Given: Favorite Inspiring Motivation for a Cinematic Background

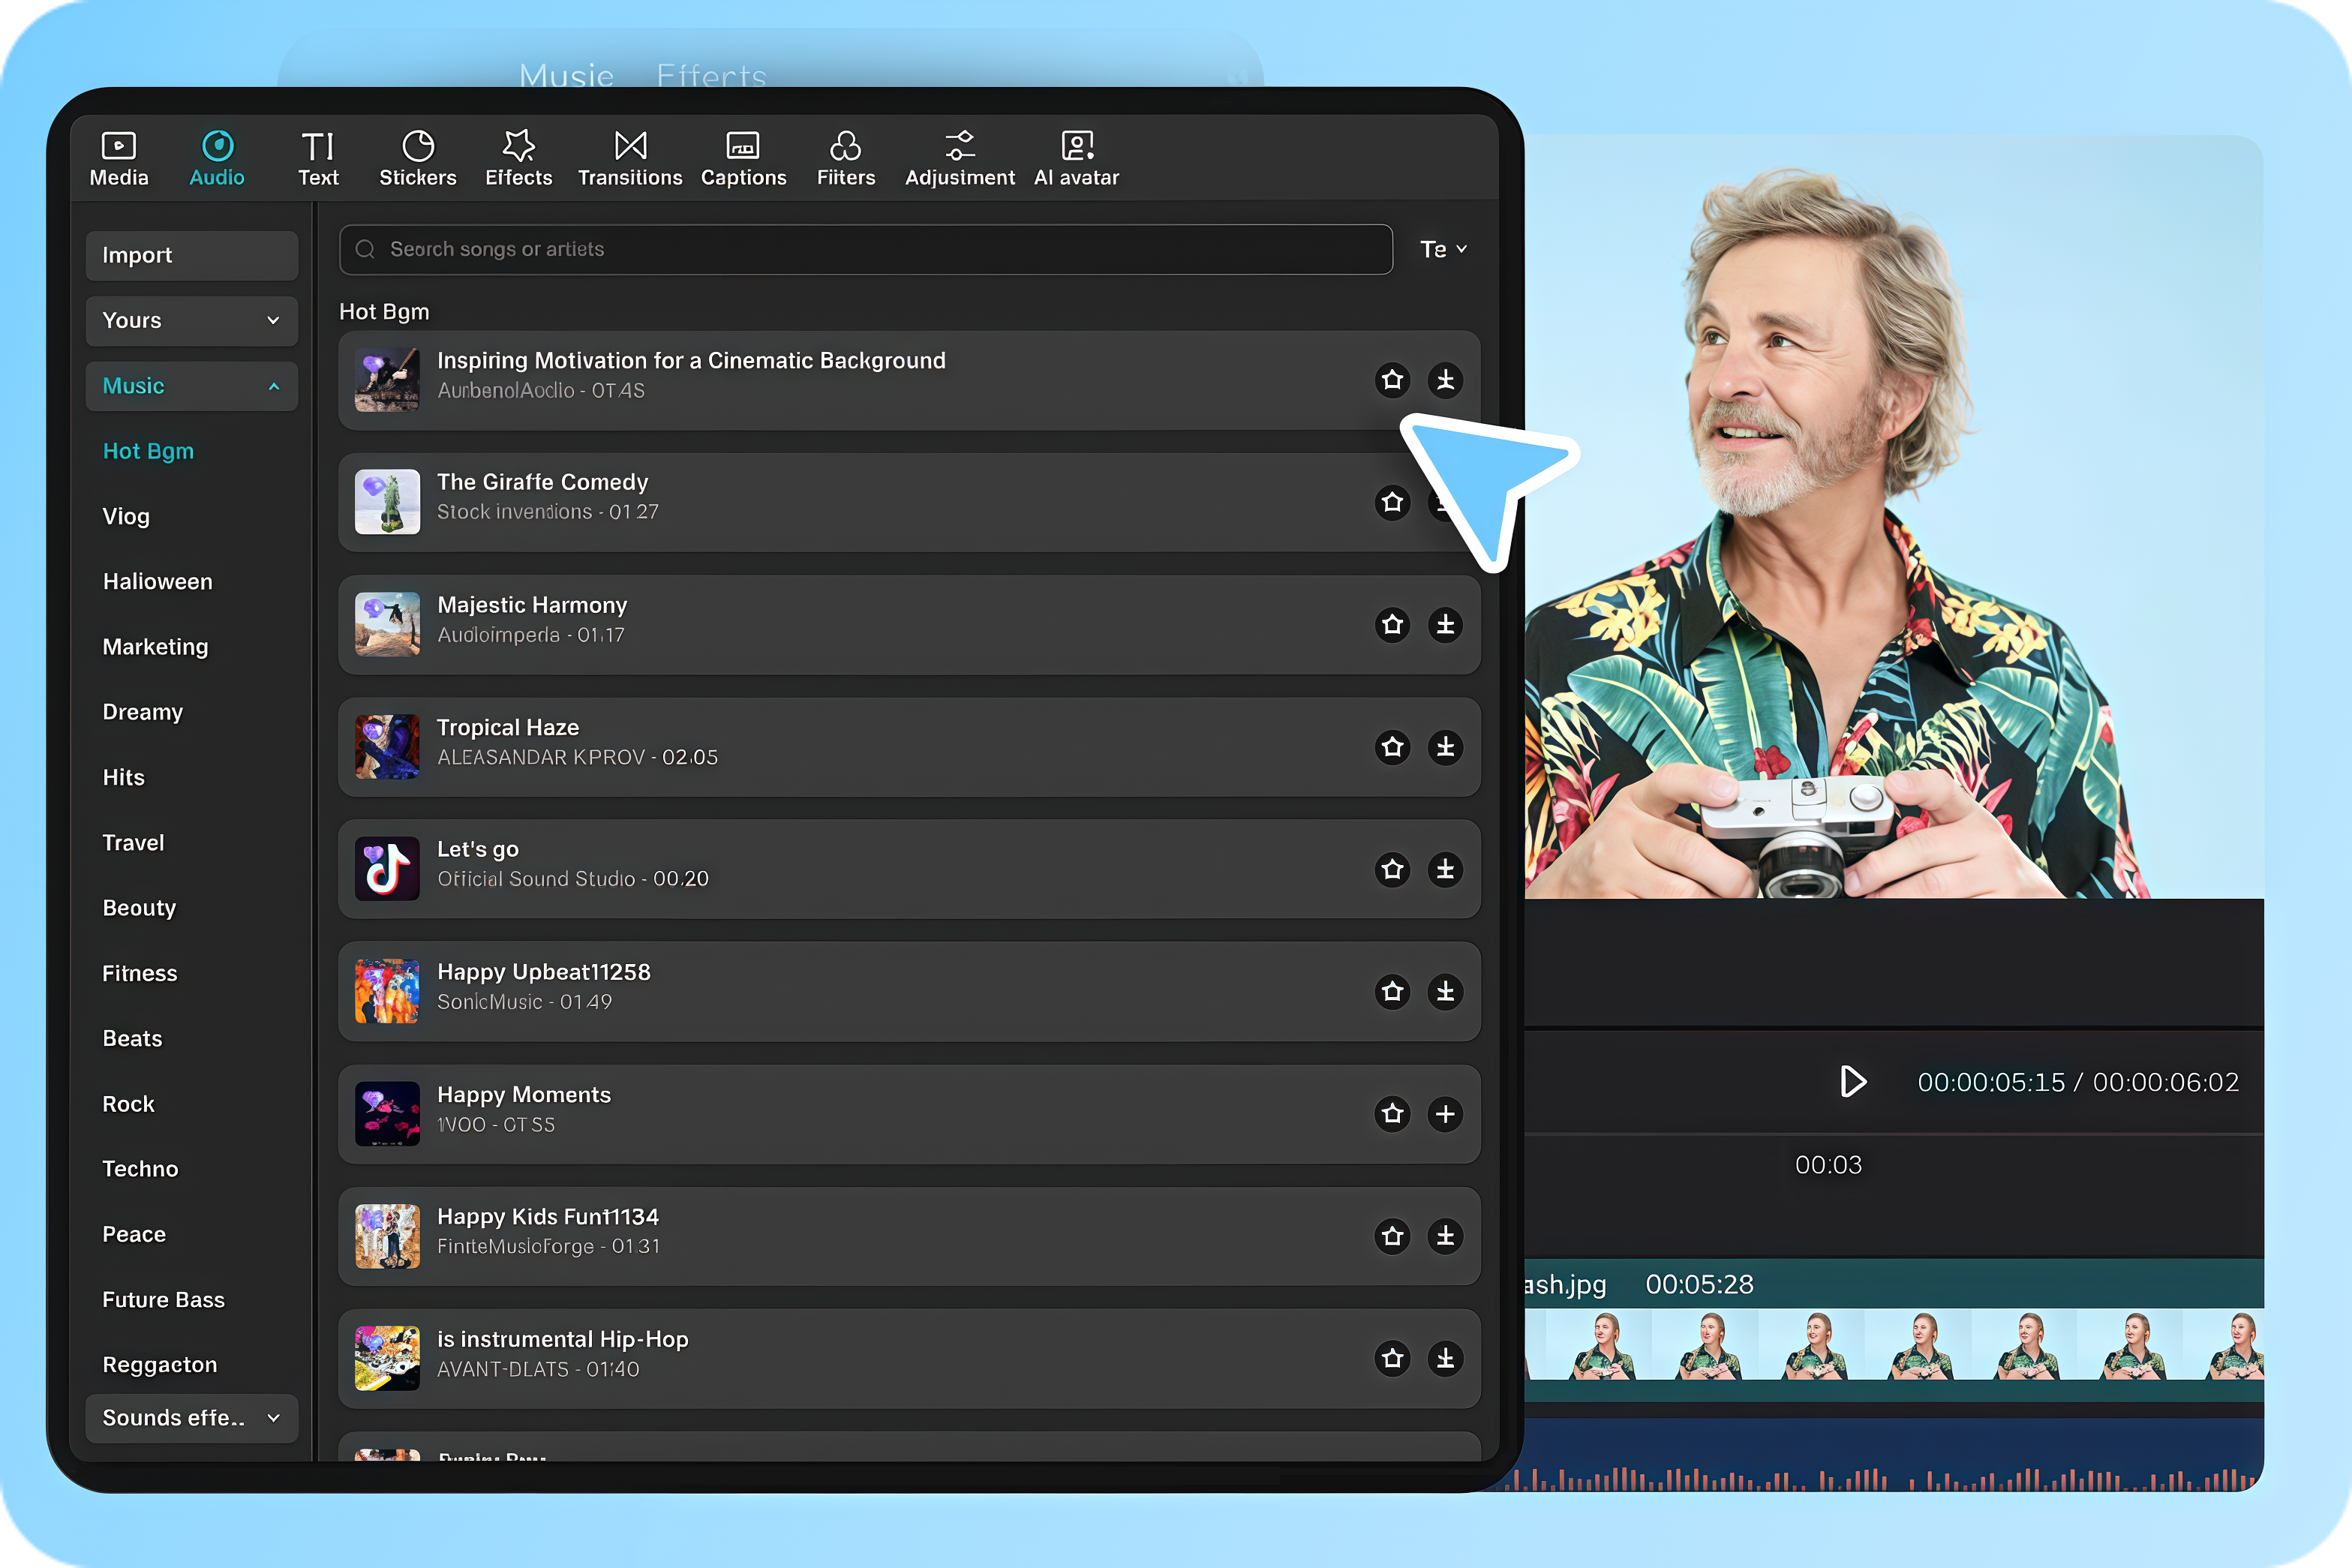Looking at the screenshot, I should [x=1392, y=380].
